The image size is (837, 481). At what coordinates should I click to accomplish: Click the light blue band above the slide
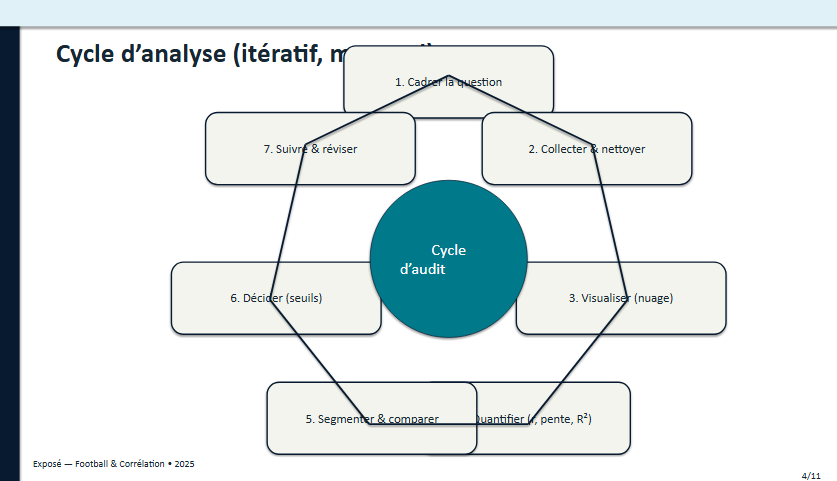[x=418, y=12]
